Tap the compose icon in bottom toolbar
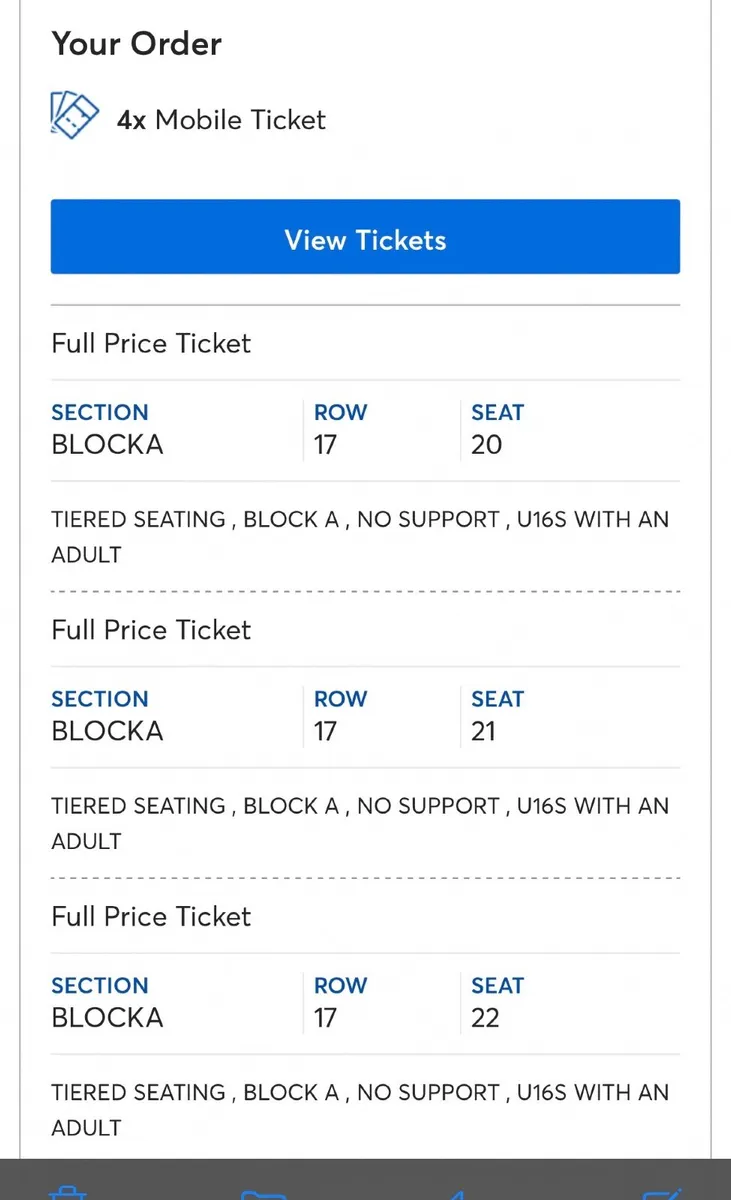 point(663,1194)
